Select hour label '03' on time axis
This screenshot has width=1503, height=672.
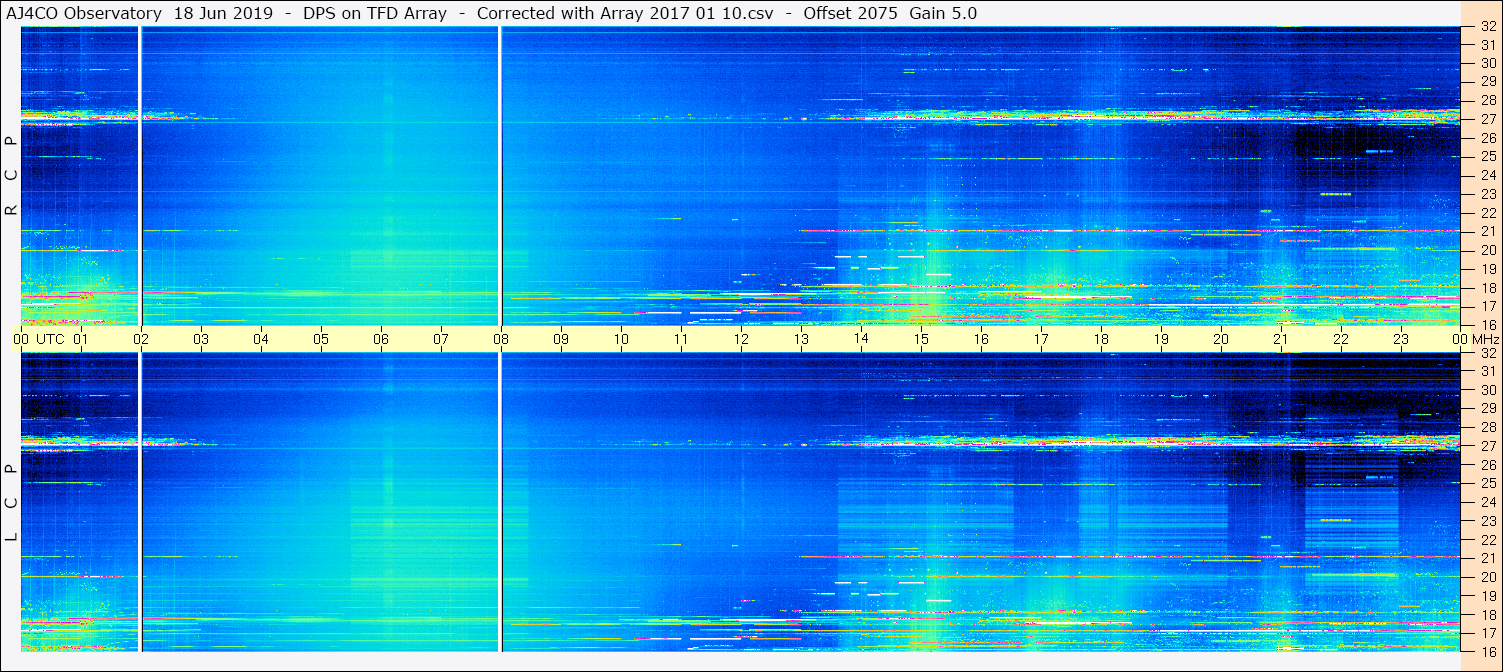point(201,339)
